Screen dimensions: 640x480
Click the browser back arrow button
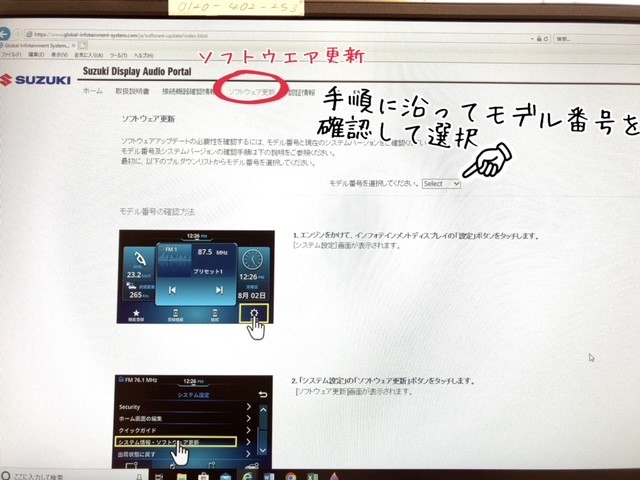click(4, 33)
